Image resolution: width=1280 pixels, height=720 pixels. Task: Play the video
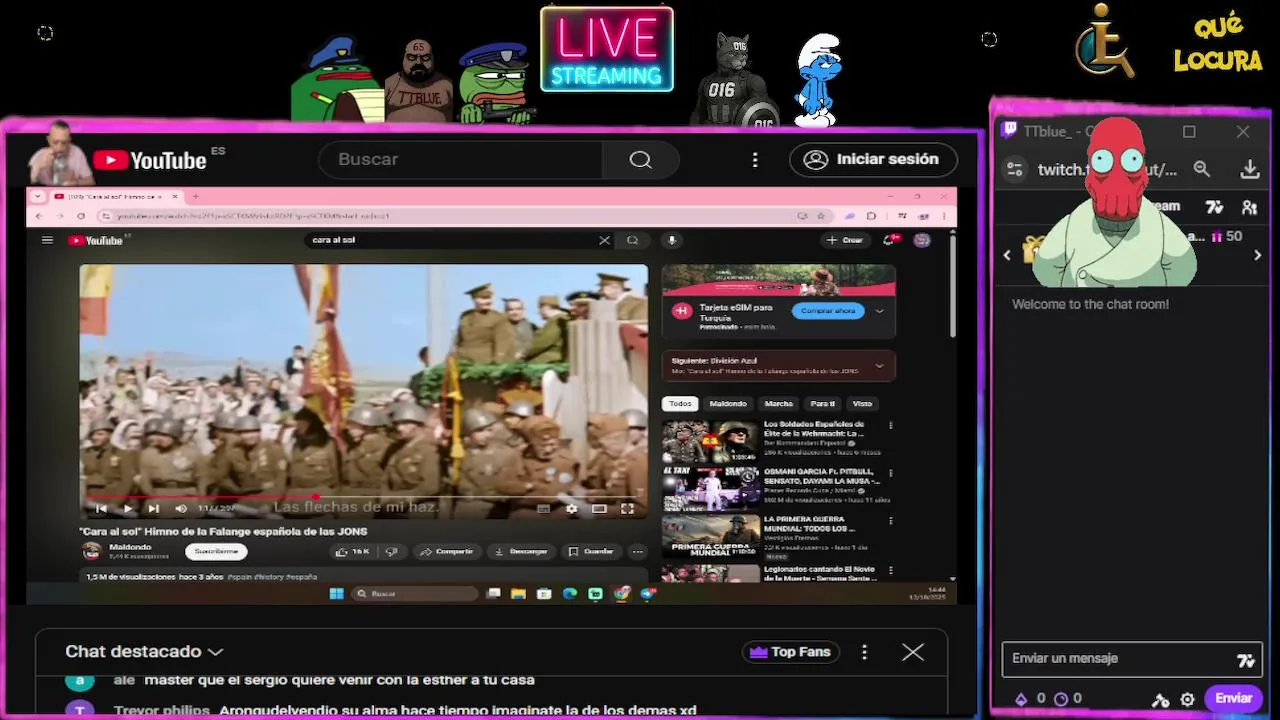127,508
